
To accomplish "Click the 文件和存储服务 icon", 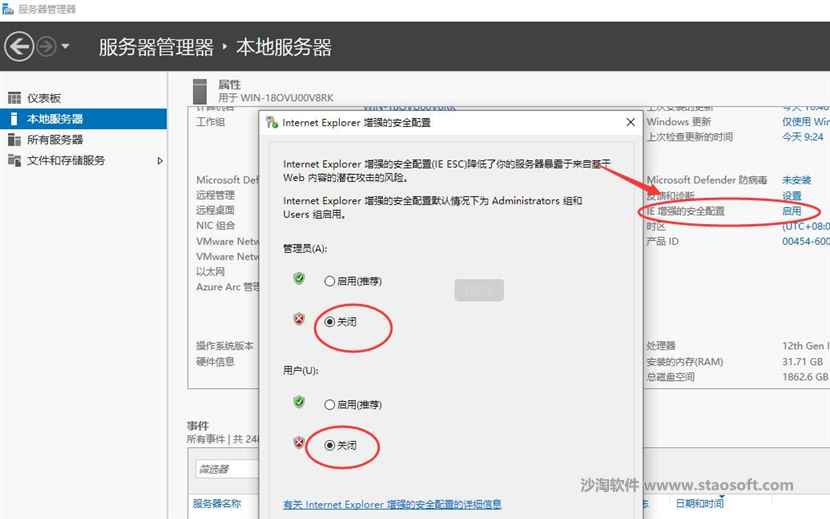I will pos(14,160).
